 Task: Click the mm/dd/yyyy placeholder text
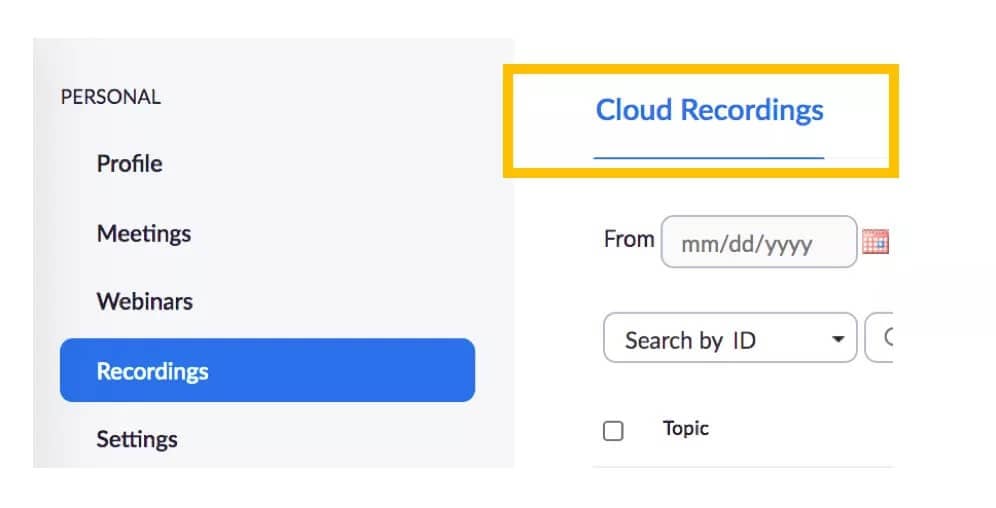pos(746,243)
